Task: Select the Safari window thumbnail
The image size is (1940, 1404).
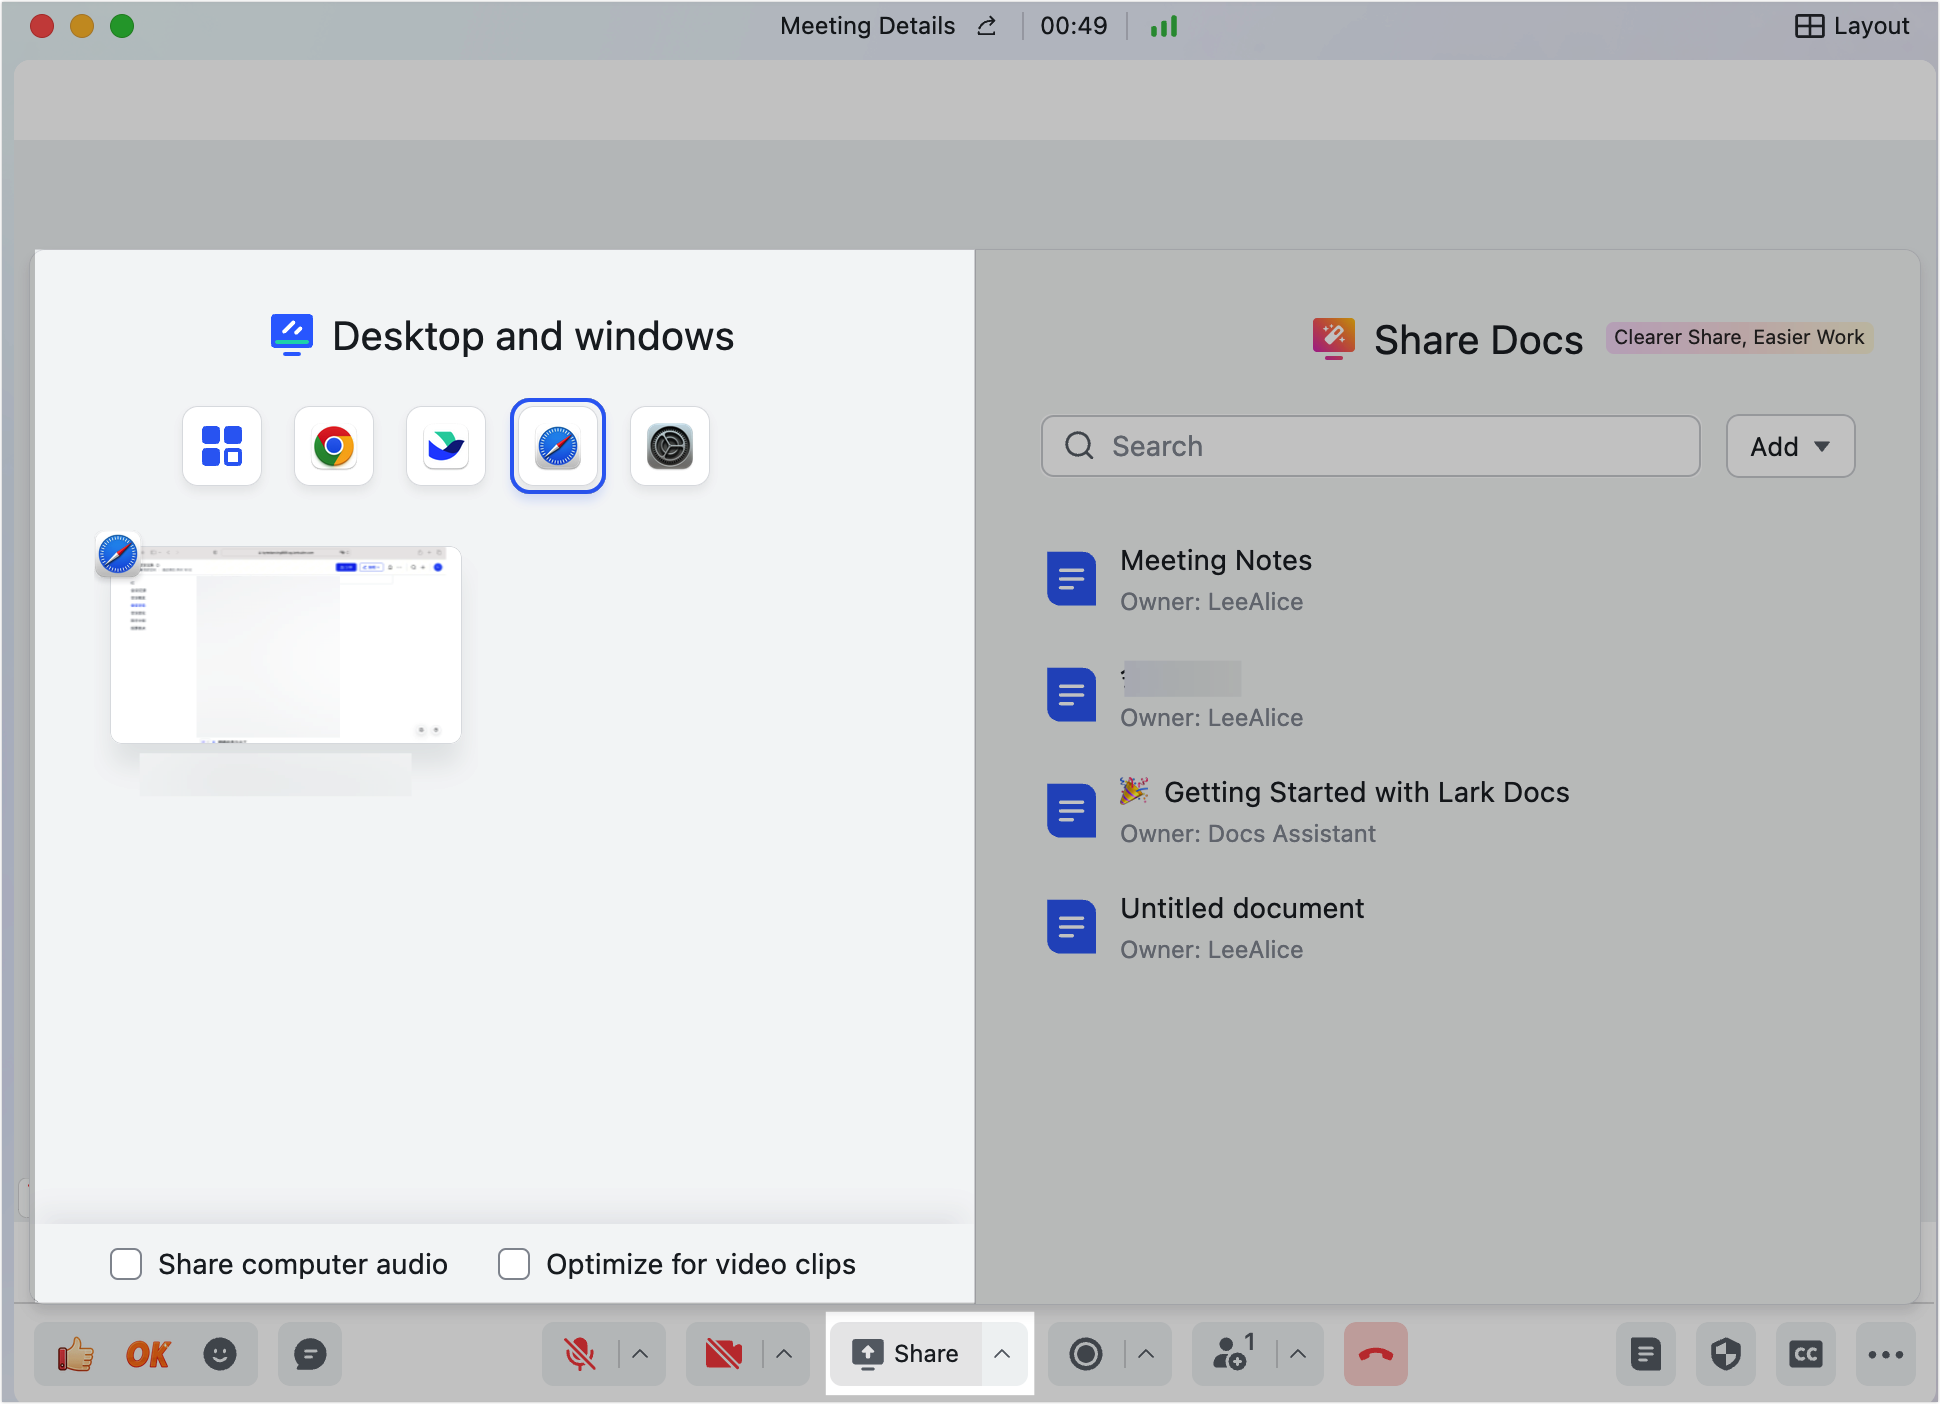Action: 286,645
